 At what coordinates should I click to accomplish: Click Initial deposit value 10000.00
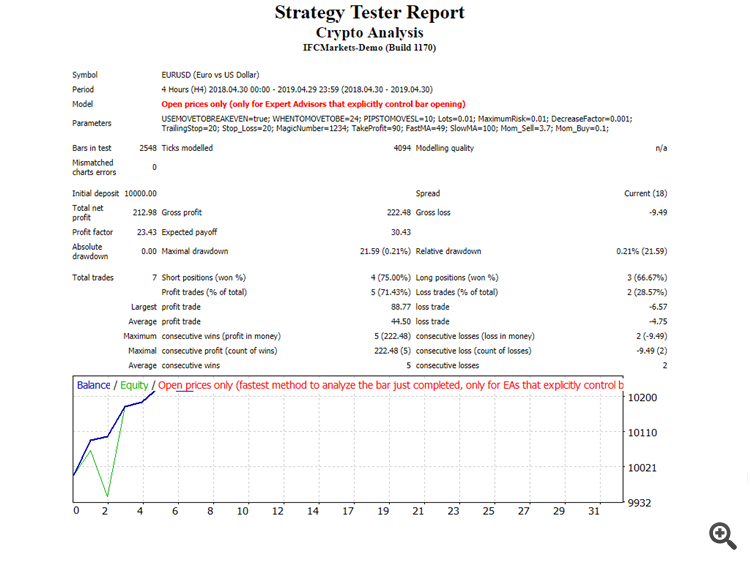[141, 194]
